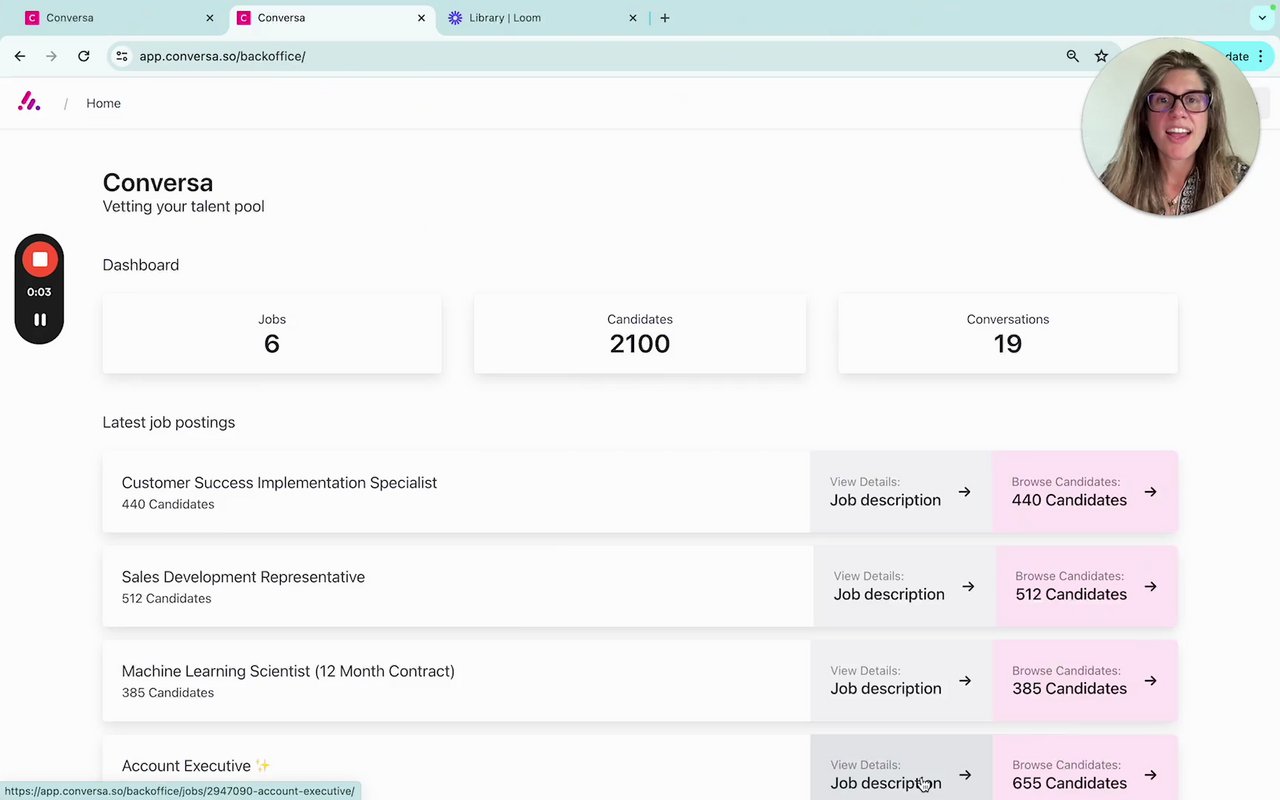Bookmark this page with the star icon
Image resolution: width=1280 pixels, height=800 pixels.
(1101, 56)
